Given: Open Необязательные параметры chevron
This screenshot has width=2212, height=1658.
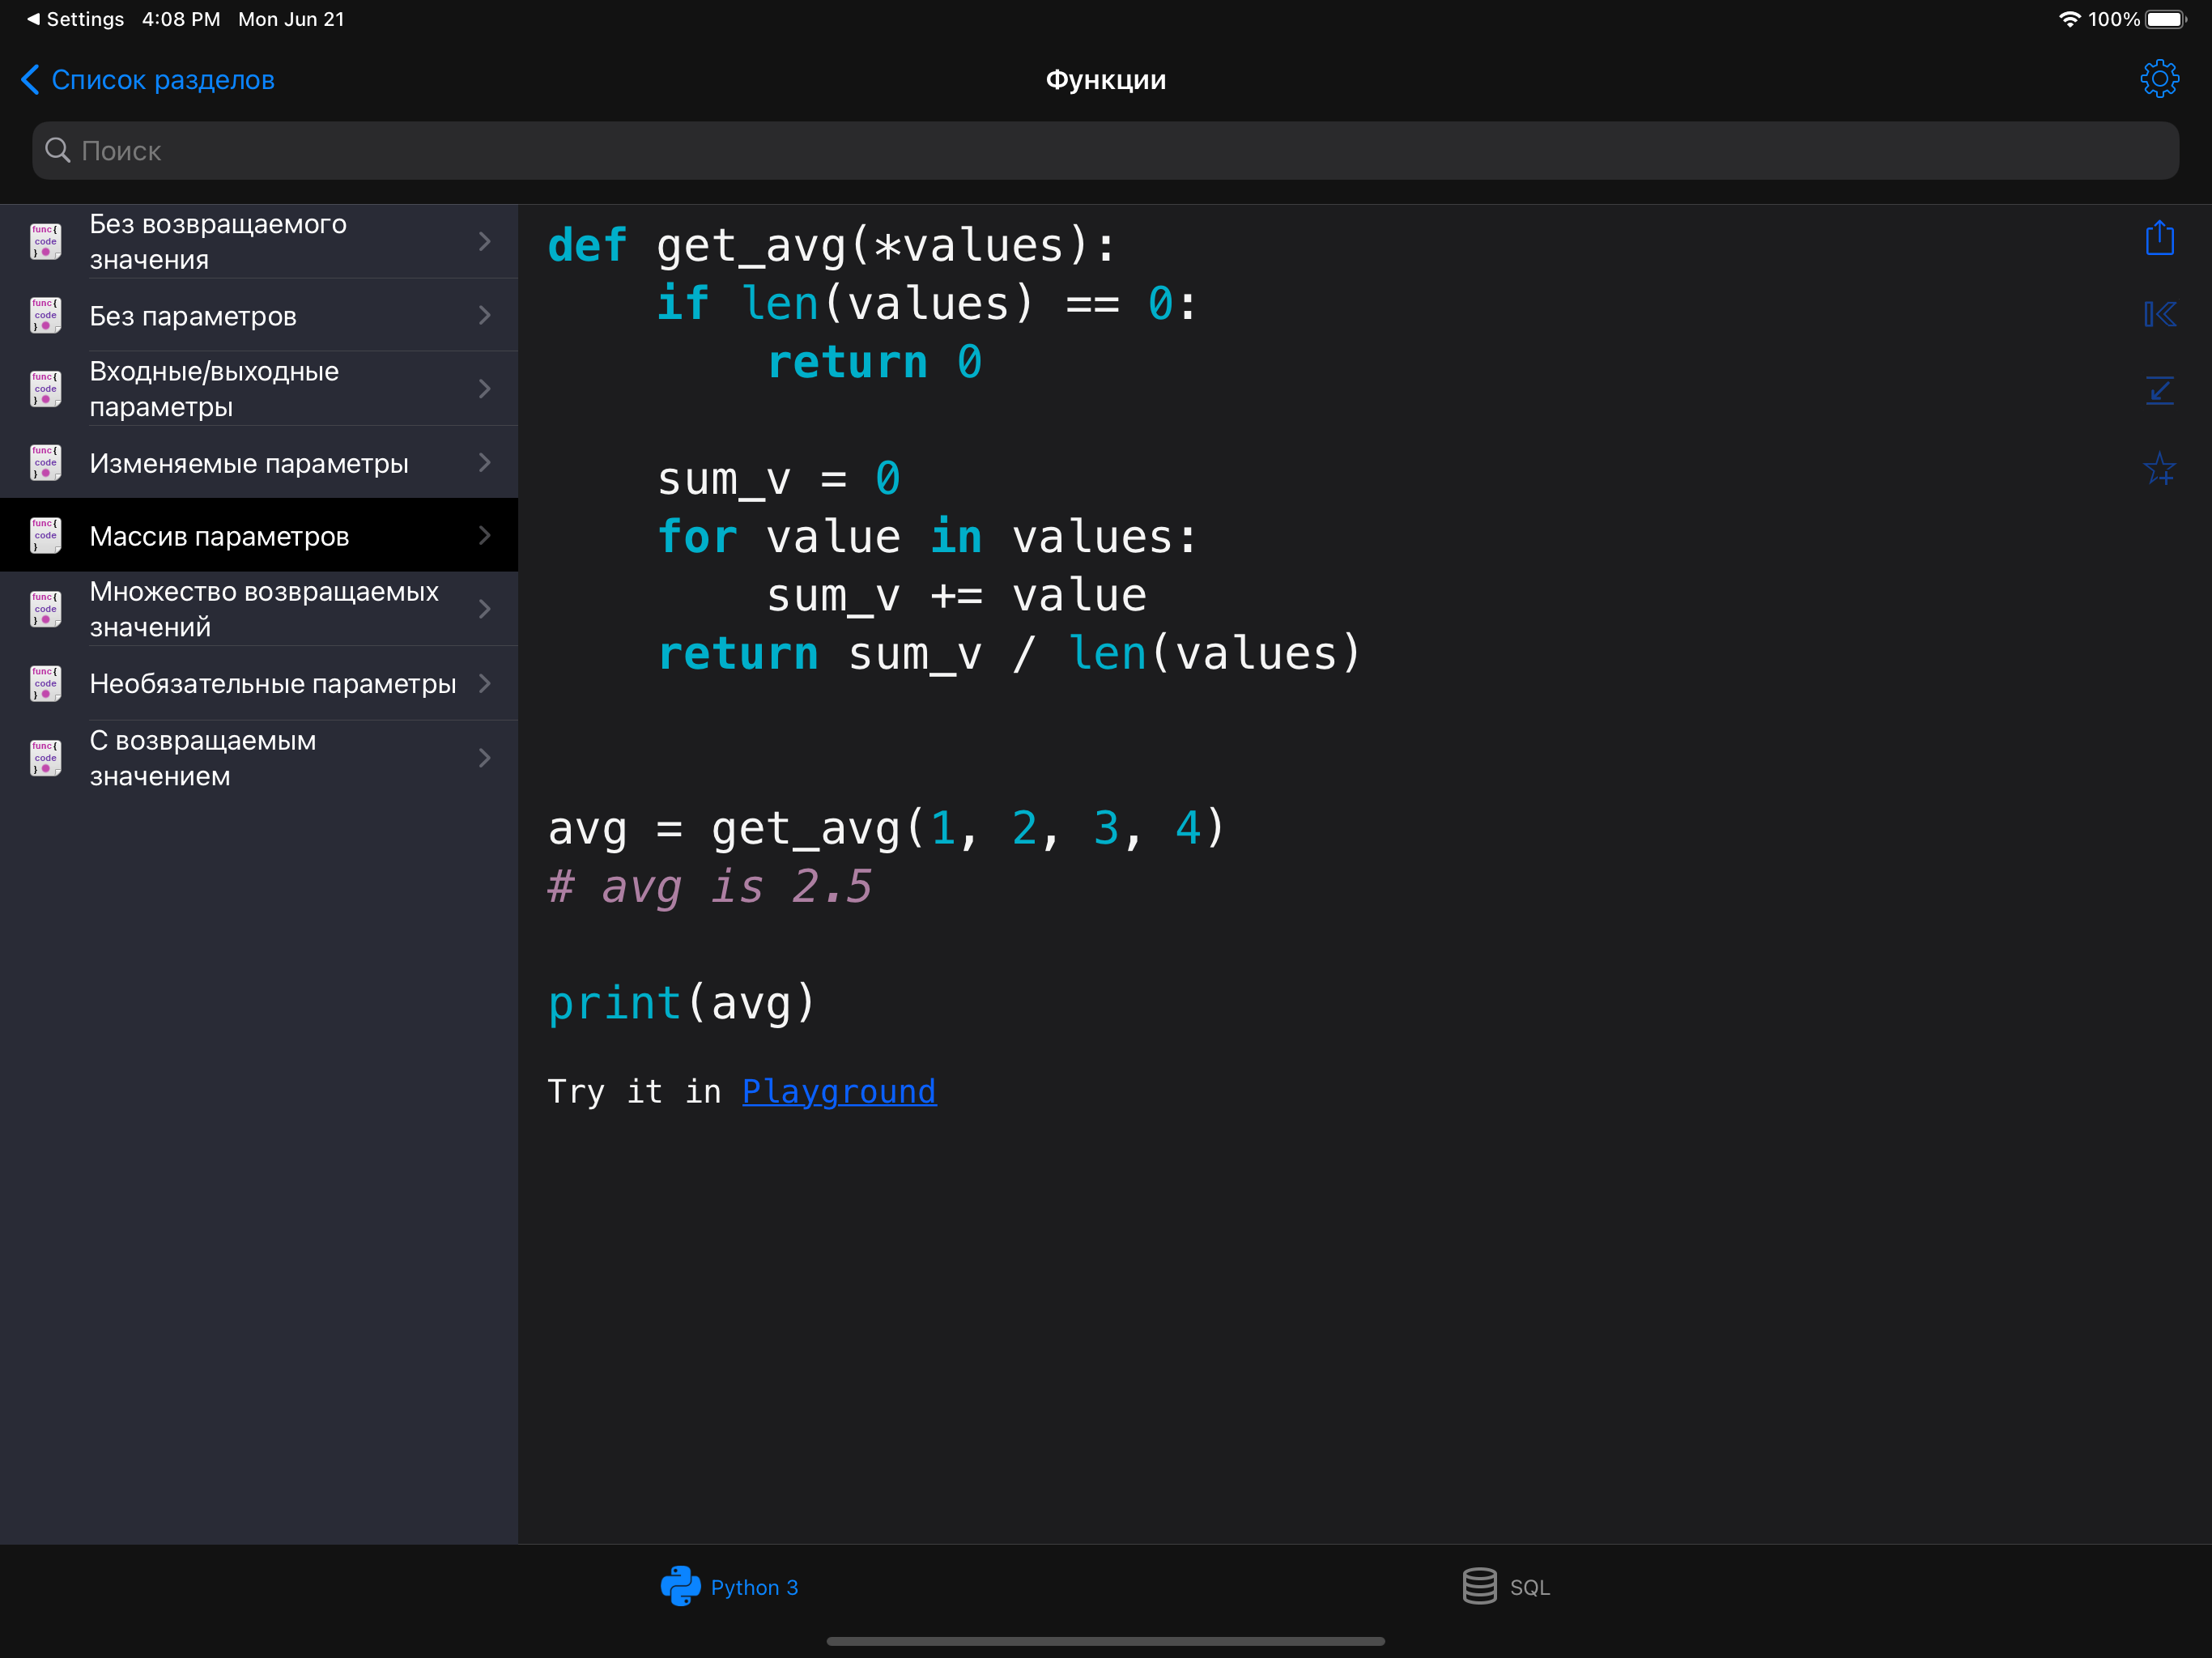Looking at the screenshot, I should click(x=485, y=683).
